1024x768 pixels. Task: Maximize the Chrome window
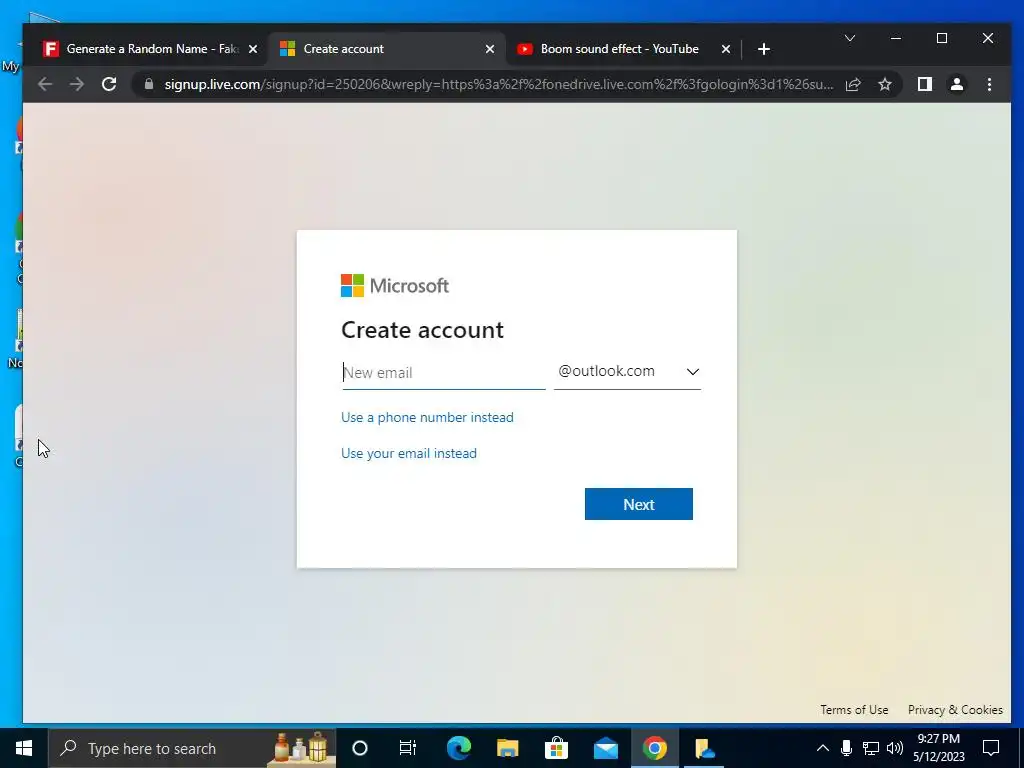click(x=942, y=39)
